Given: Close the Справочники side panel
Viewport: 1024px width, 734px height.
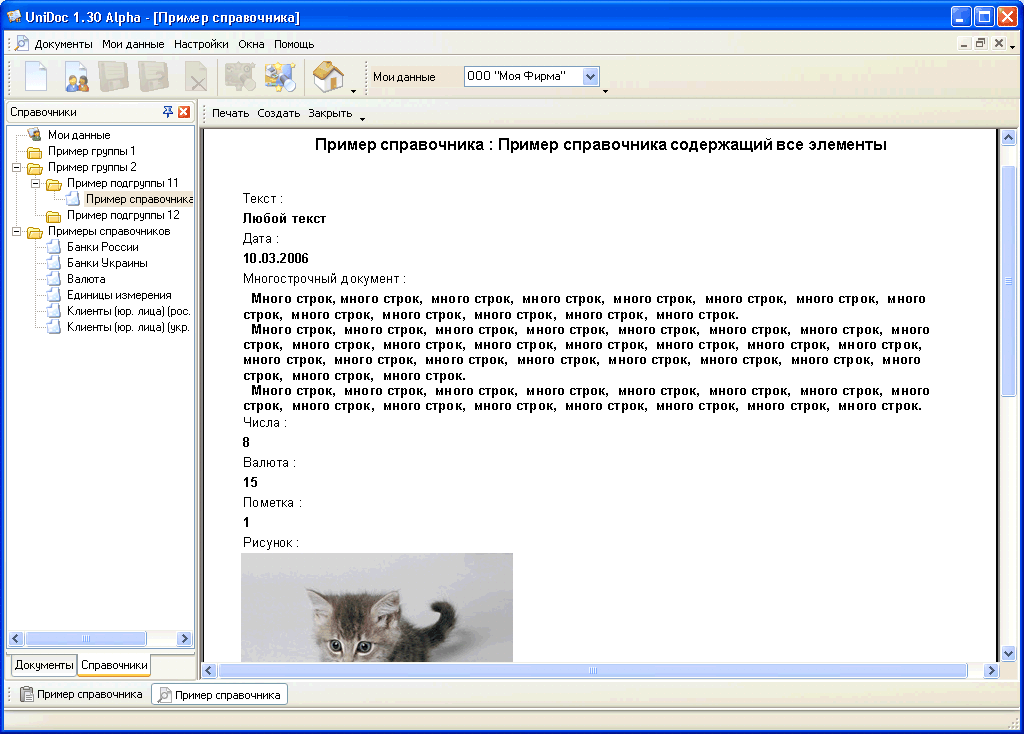Looking at the screenshot, I should pos(184,112).
